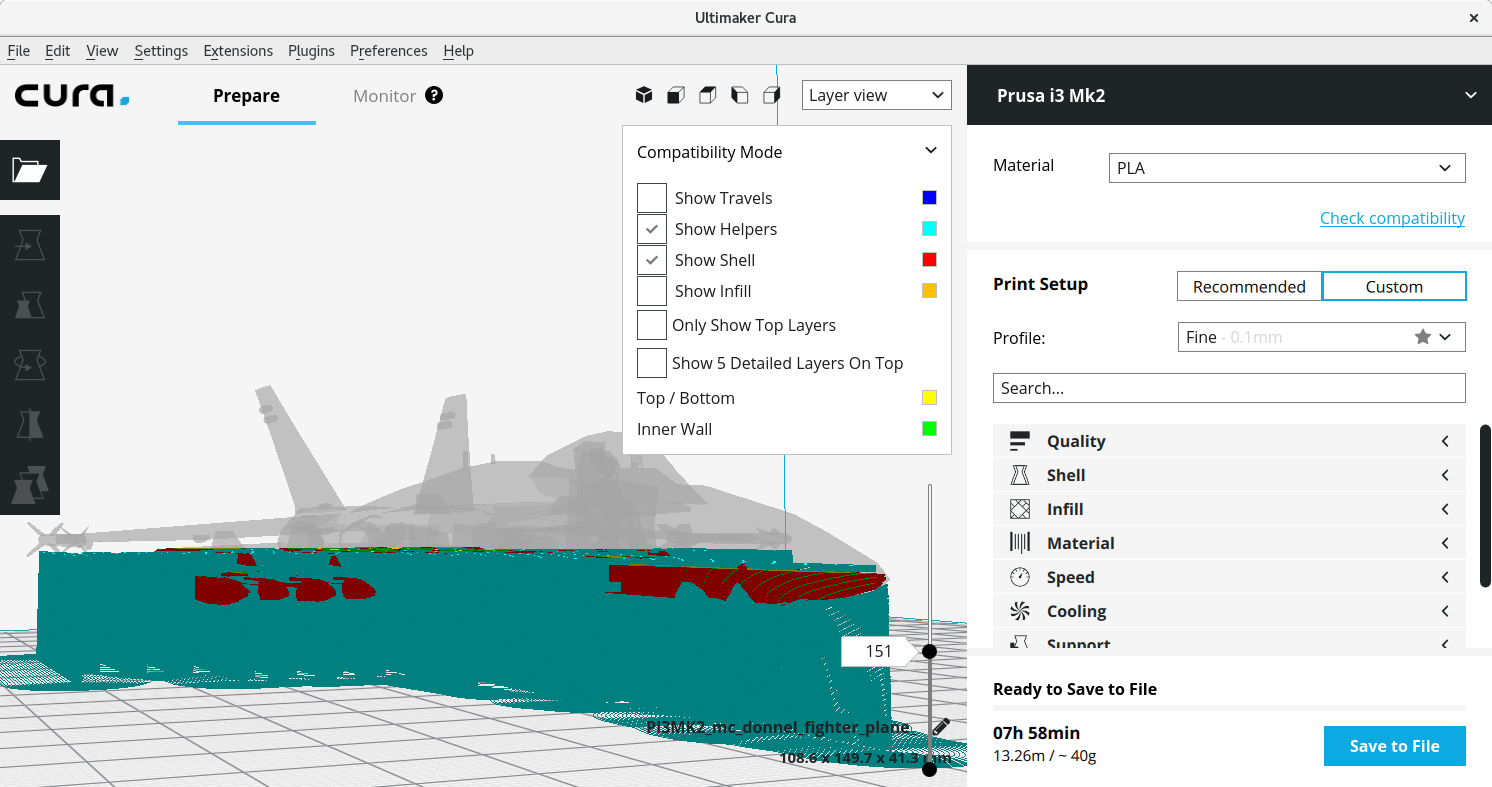Image resolution: width=1492 pixels, height=787 pixels.
Task: Click the yellow Top / Bottom color swatch
Action: pos(929,398)
